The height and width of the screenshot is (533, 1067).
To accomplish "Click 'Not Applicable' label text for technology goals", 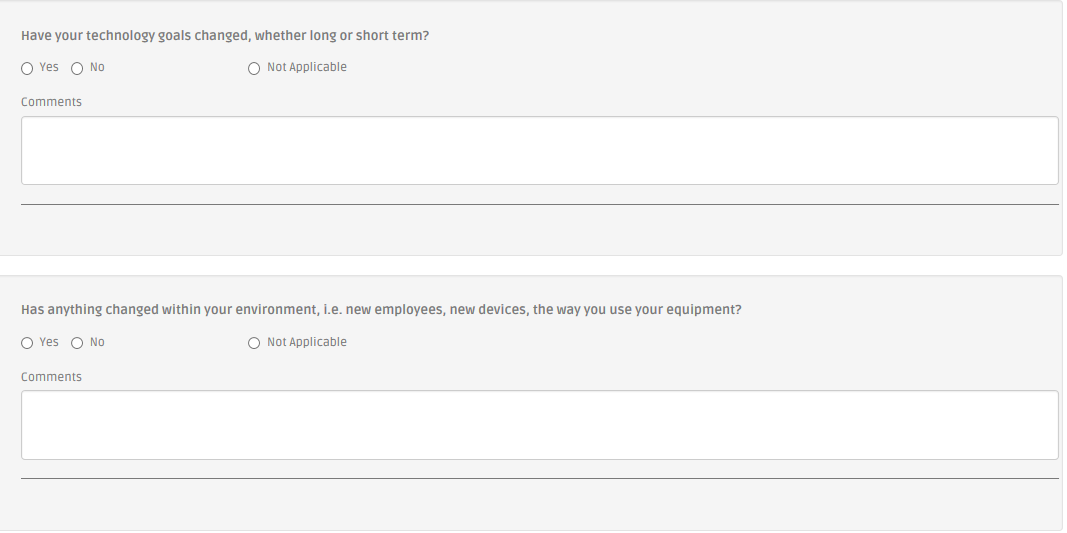I will pos(307,67).
